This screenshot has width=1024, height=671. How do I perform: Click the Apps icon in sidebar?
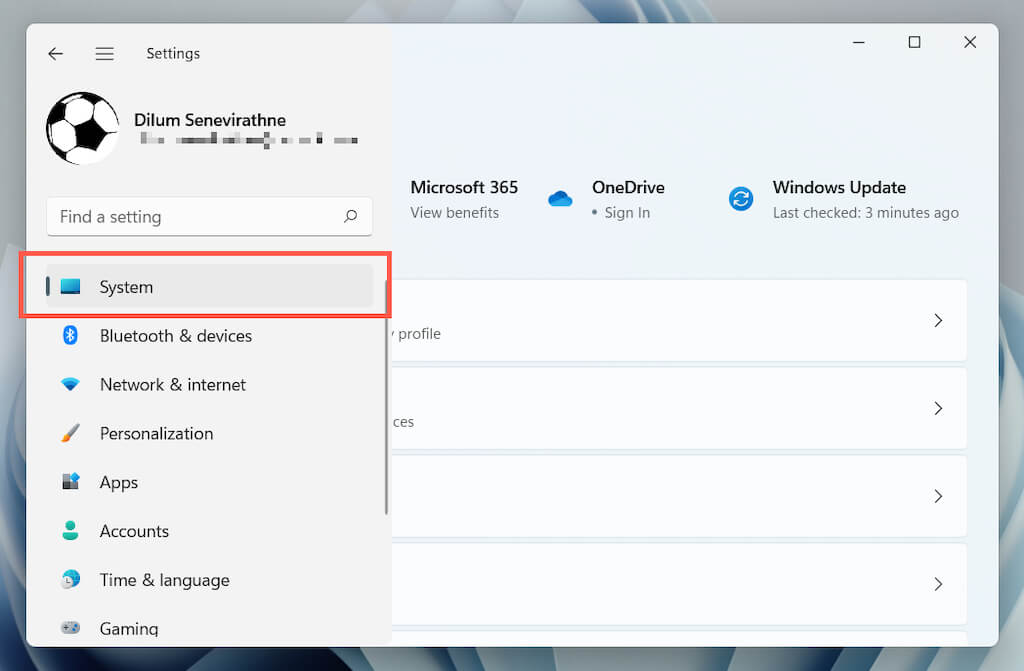click(70, 482)
